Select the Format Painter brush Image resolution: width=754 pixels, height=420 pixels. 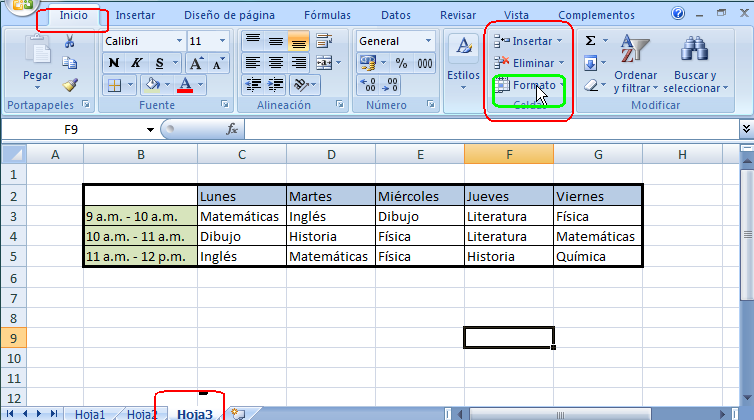click(70, 85)
